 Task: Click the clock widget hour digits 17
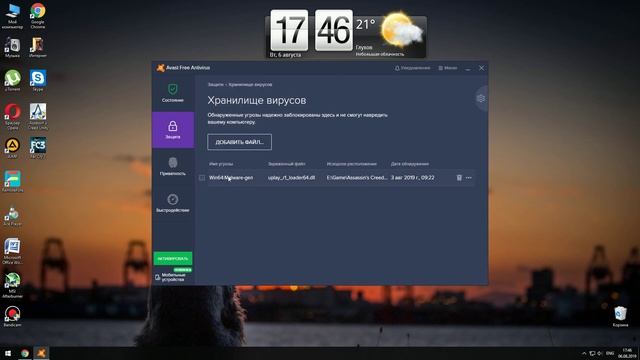point(289,30)
